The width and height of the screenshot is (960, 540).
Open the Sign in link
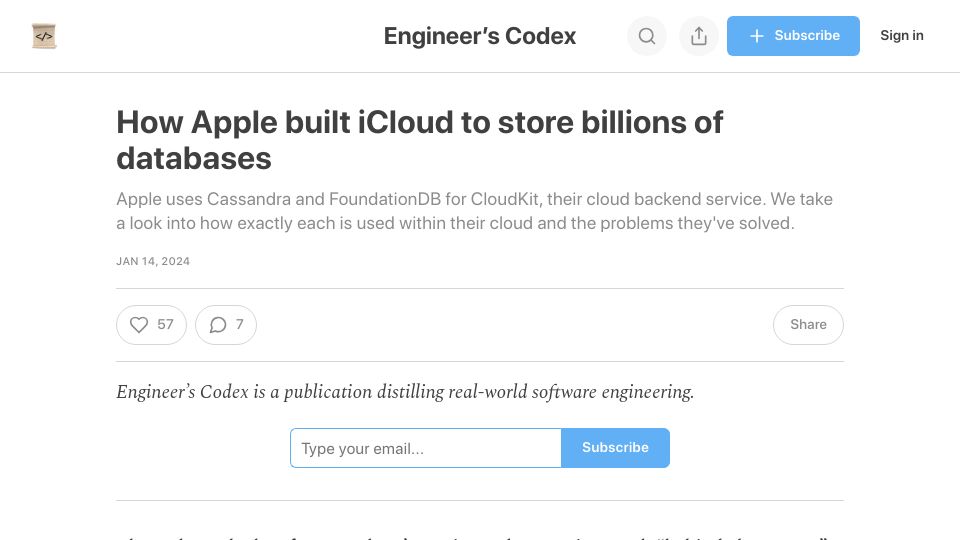pyautogui.click(x=901, y=36)
